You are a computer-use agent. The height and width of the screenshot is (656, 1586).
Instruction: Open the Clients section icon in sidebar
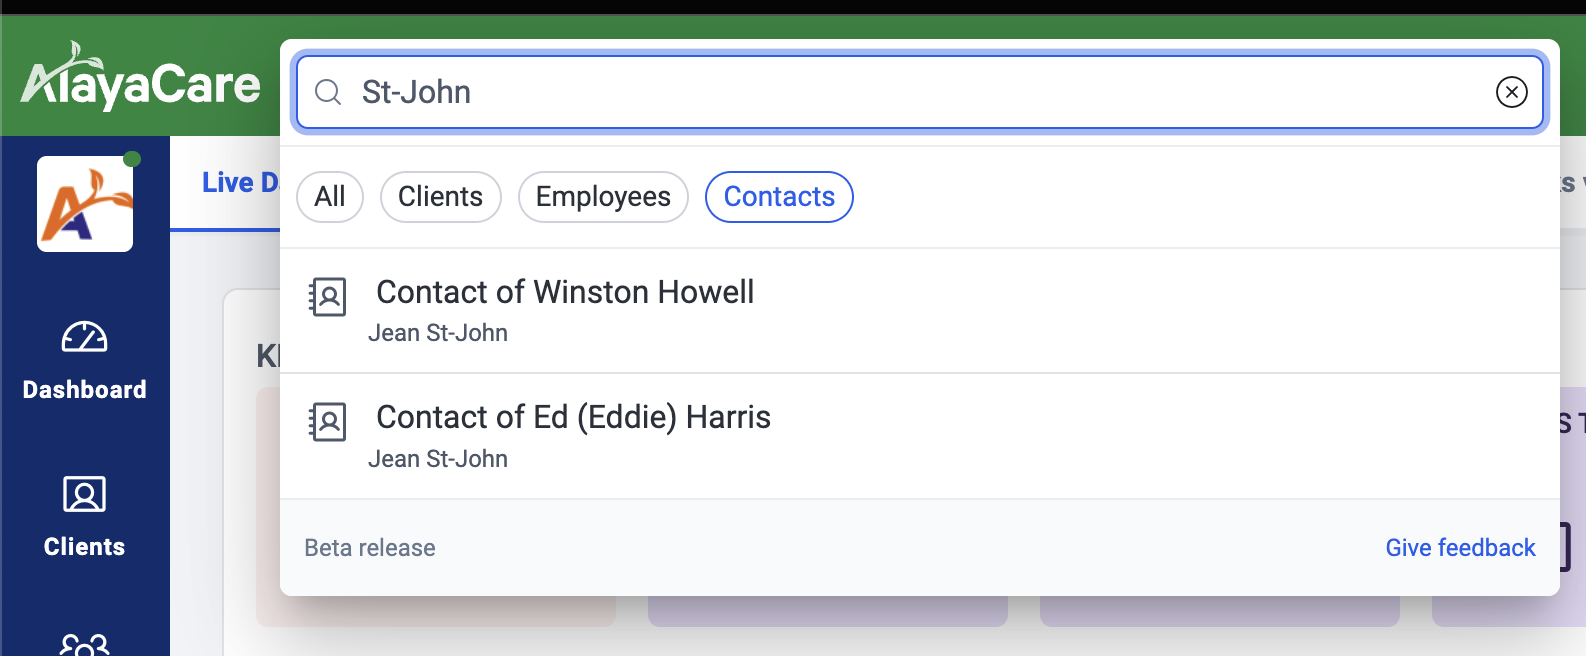point(85,495)
